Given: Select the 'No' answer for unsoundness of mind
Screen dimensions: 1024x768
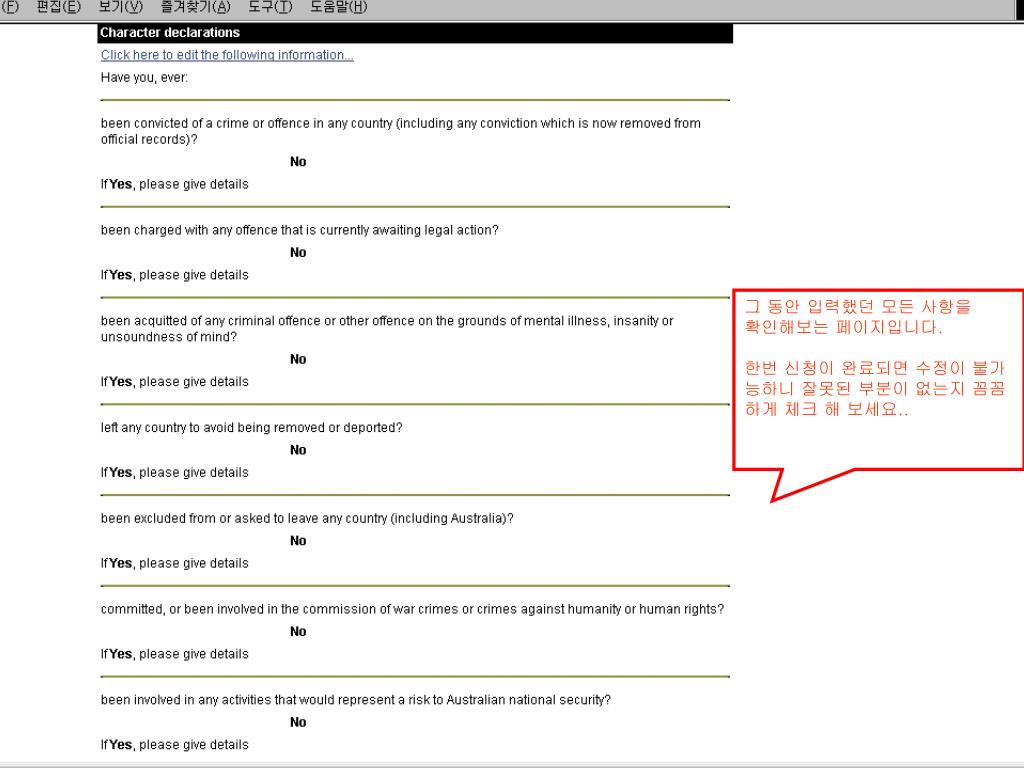Looking at the screenshot, I should coord(298,359).
